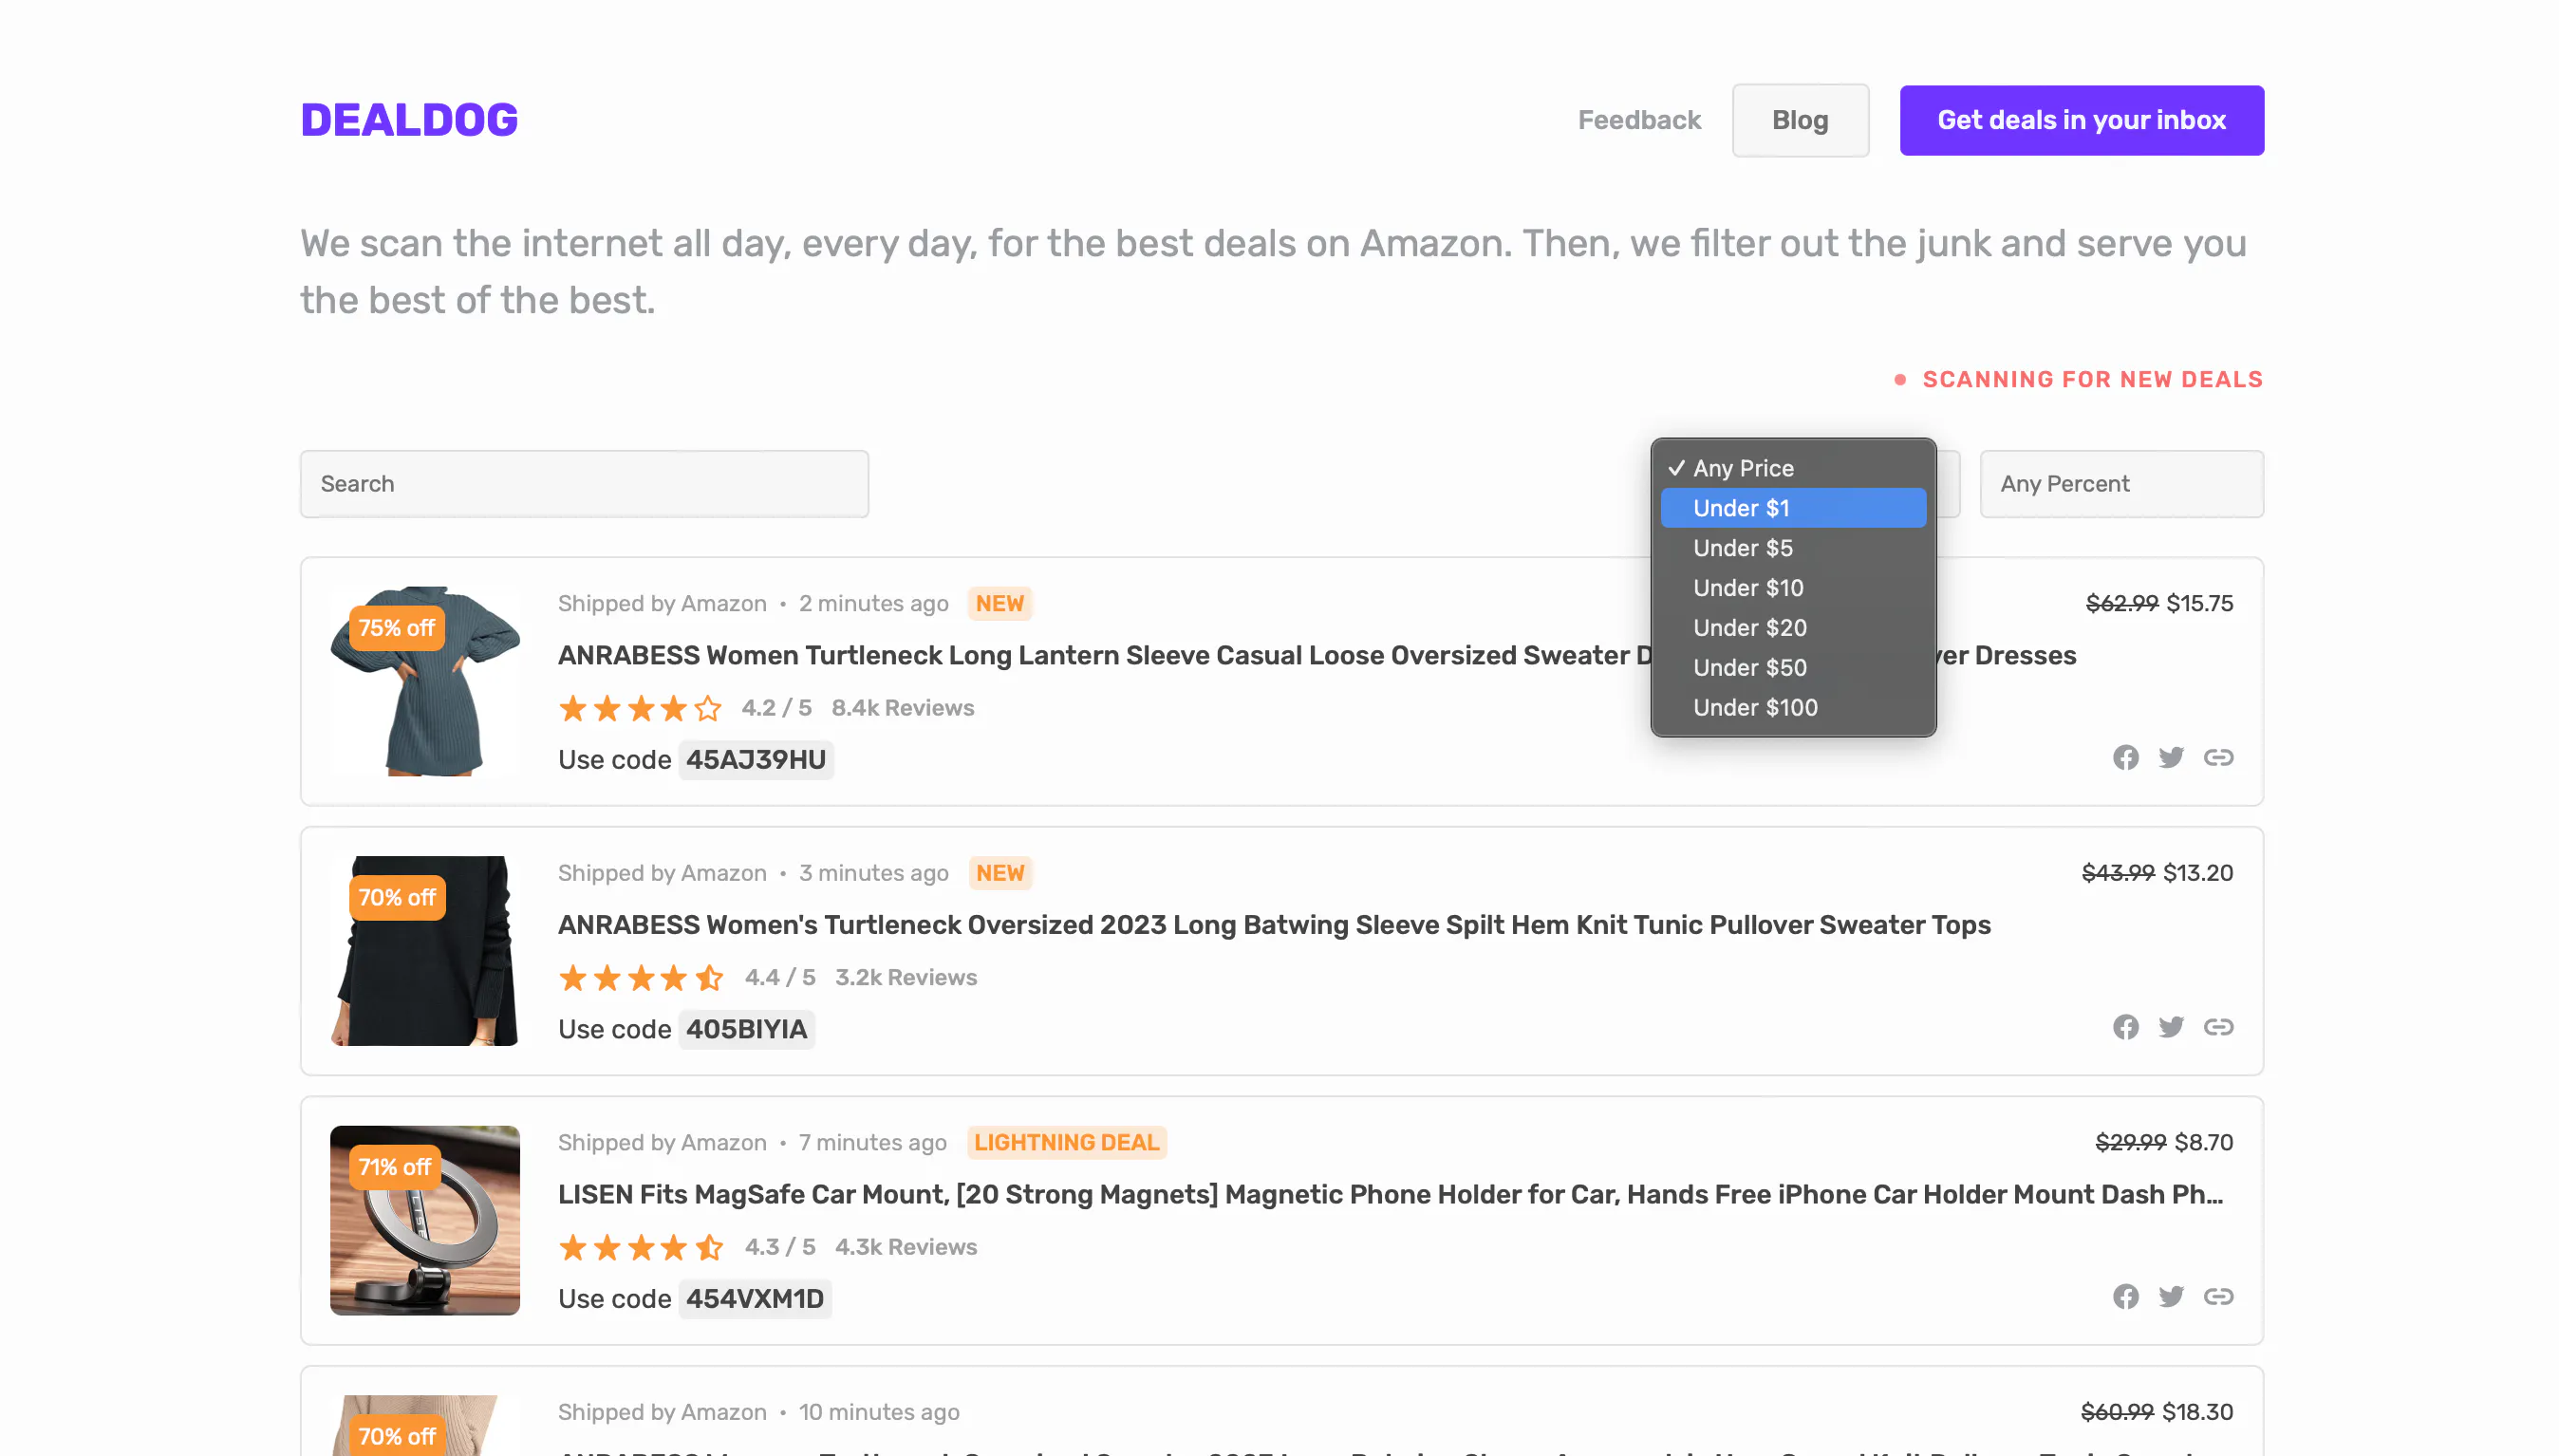Choose Under $100 price filter

pyautogui.click(x=1793, y=708)
